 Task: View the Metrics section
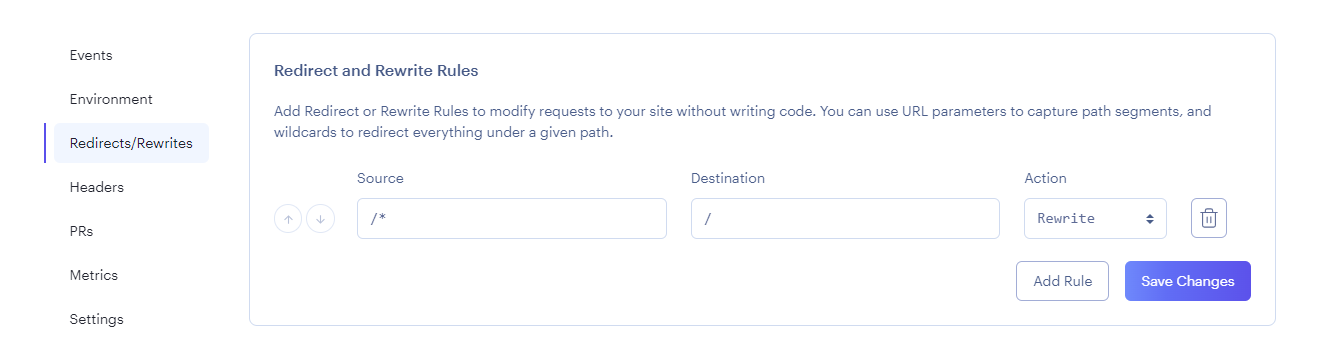(x=94, y=275)
